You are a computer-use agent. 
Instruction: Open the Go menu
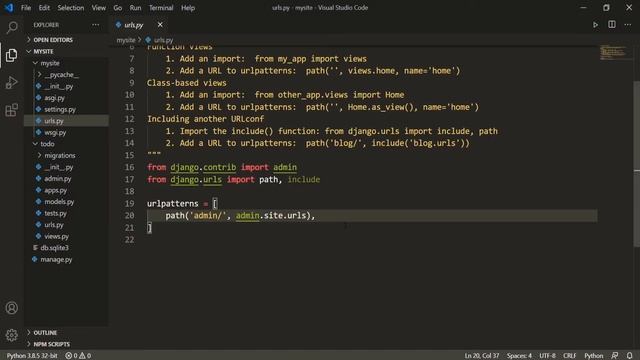pyautogui.click(x=118, y=8)
